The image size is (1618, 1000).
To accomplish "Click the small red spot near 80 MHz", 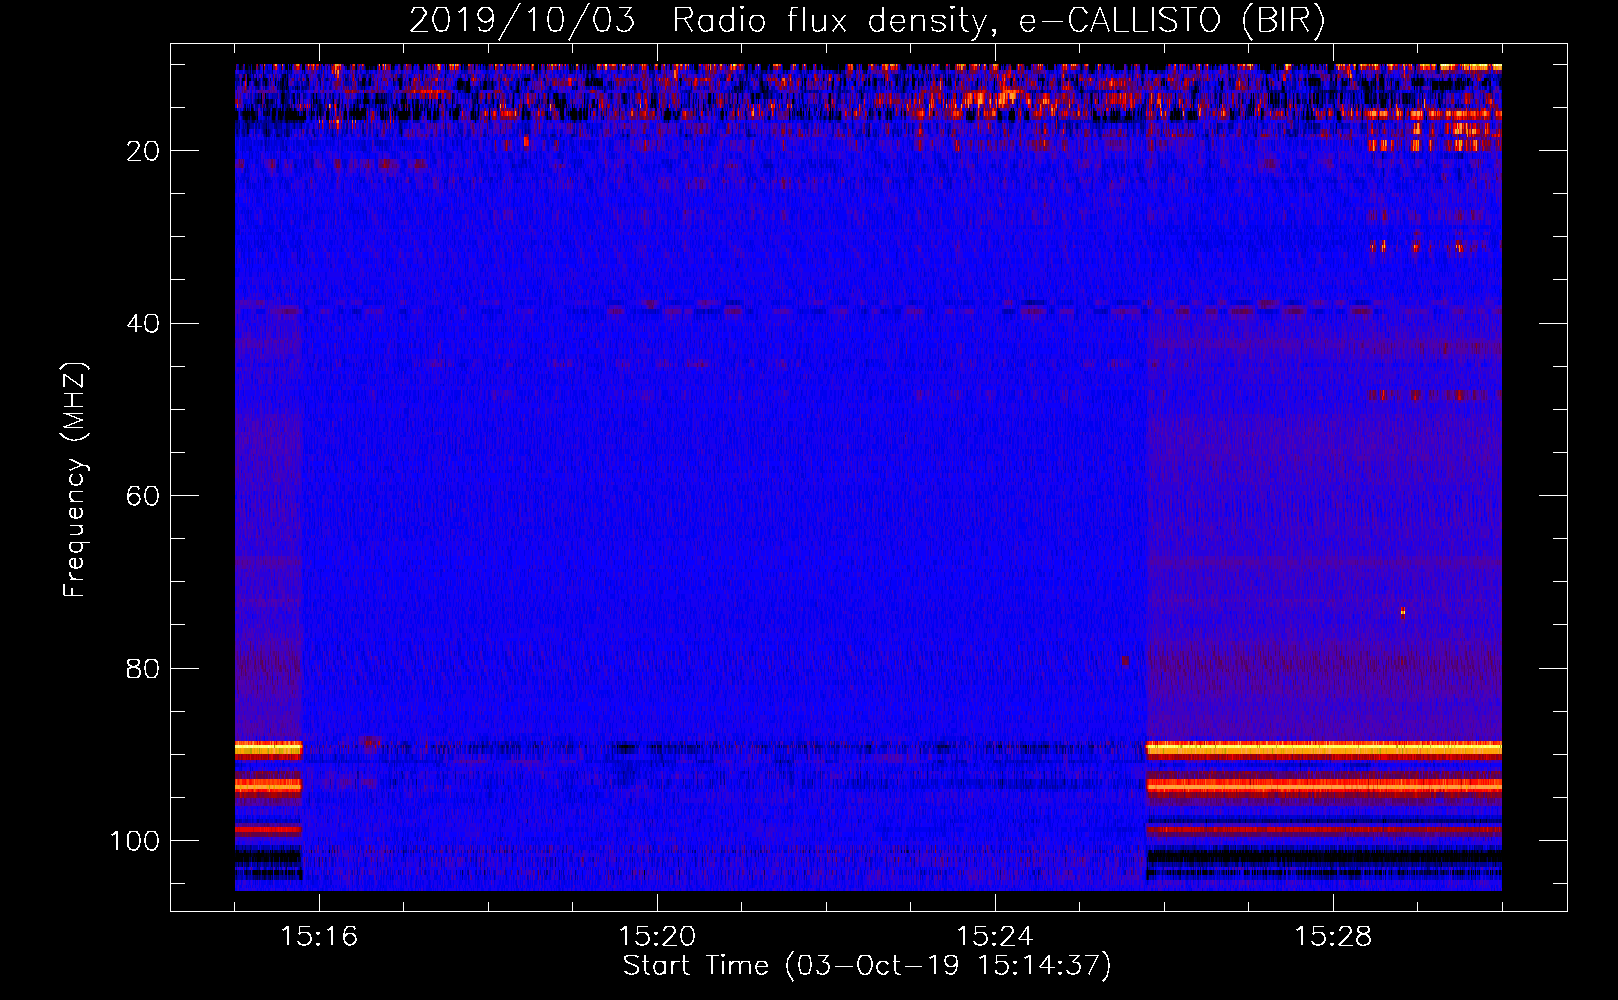I will coord(1125,660).
